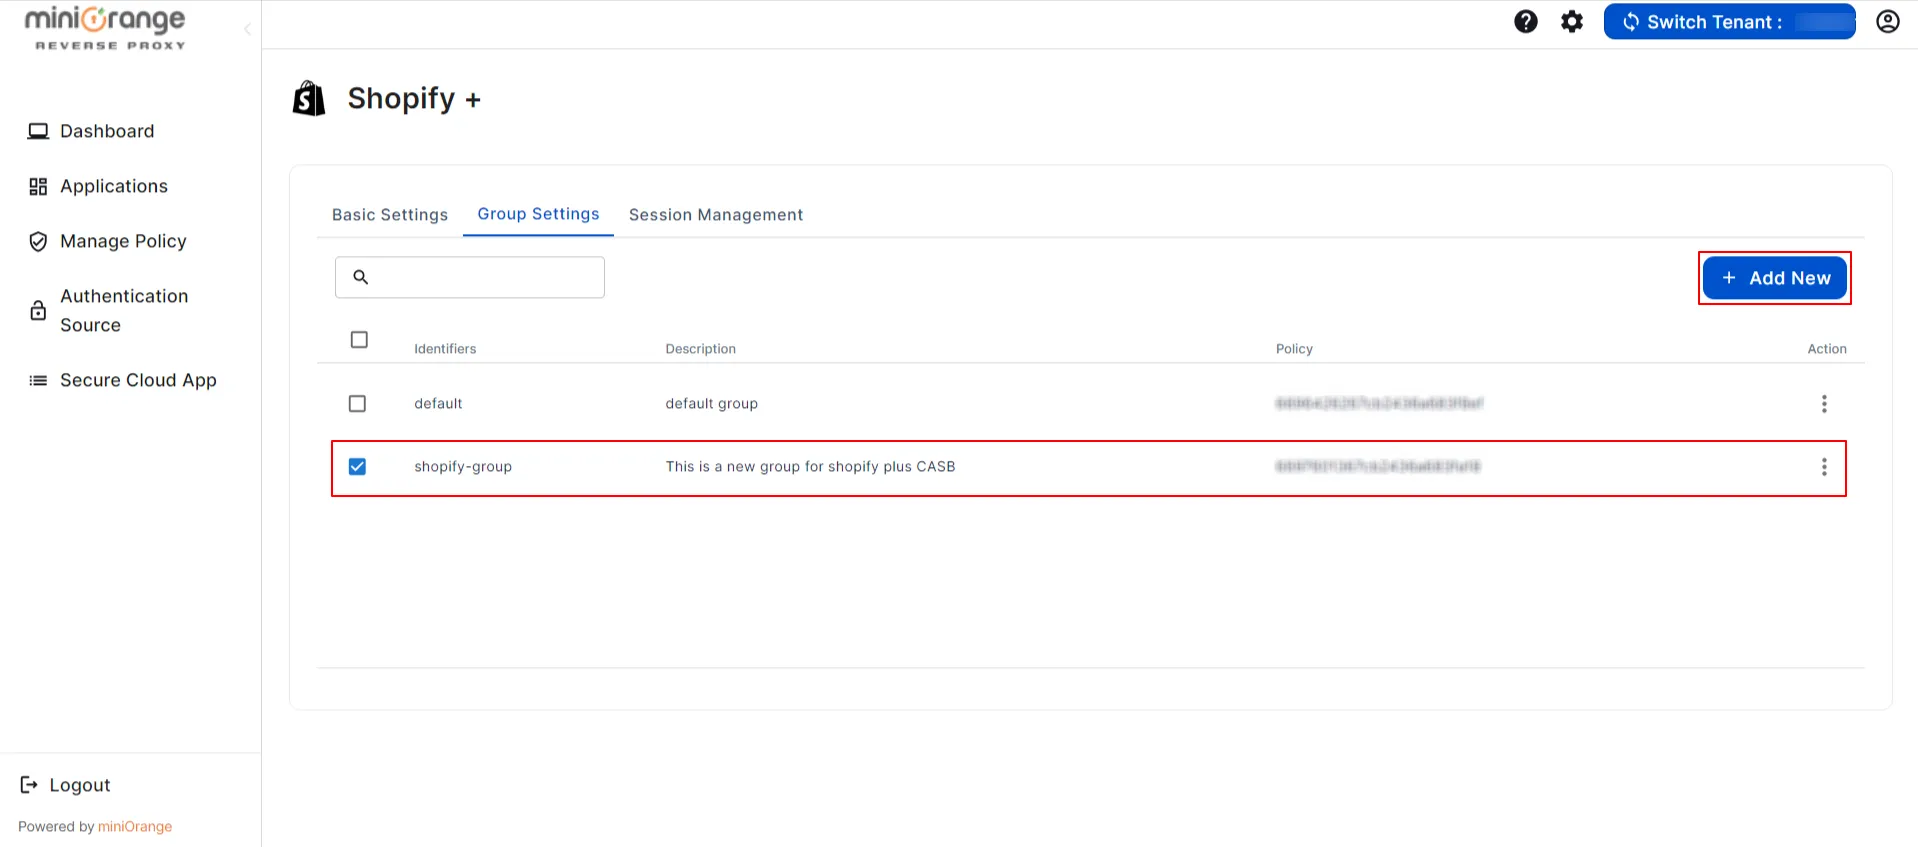Click the Switch Tenant button
This screenshot has width=1918, height=847.
(1729, 22)
